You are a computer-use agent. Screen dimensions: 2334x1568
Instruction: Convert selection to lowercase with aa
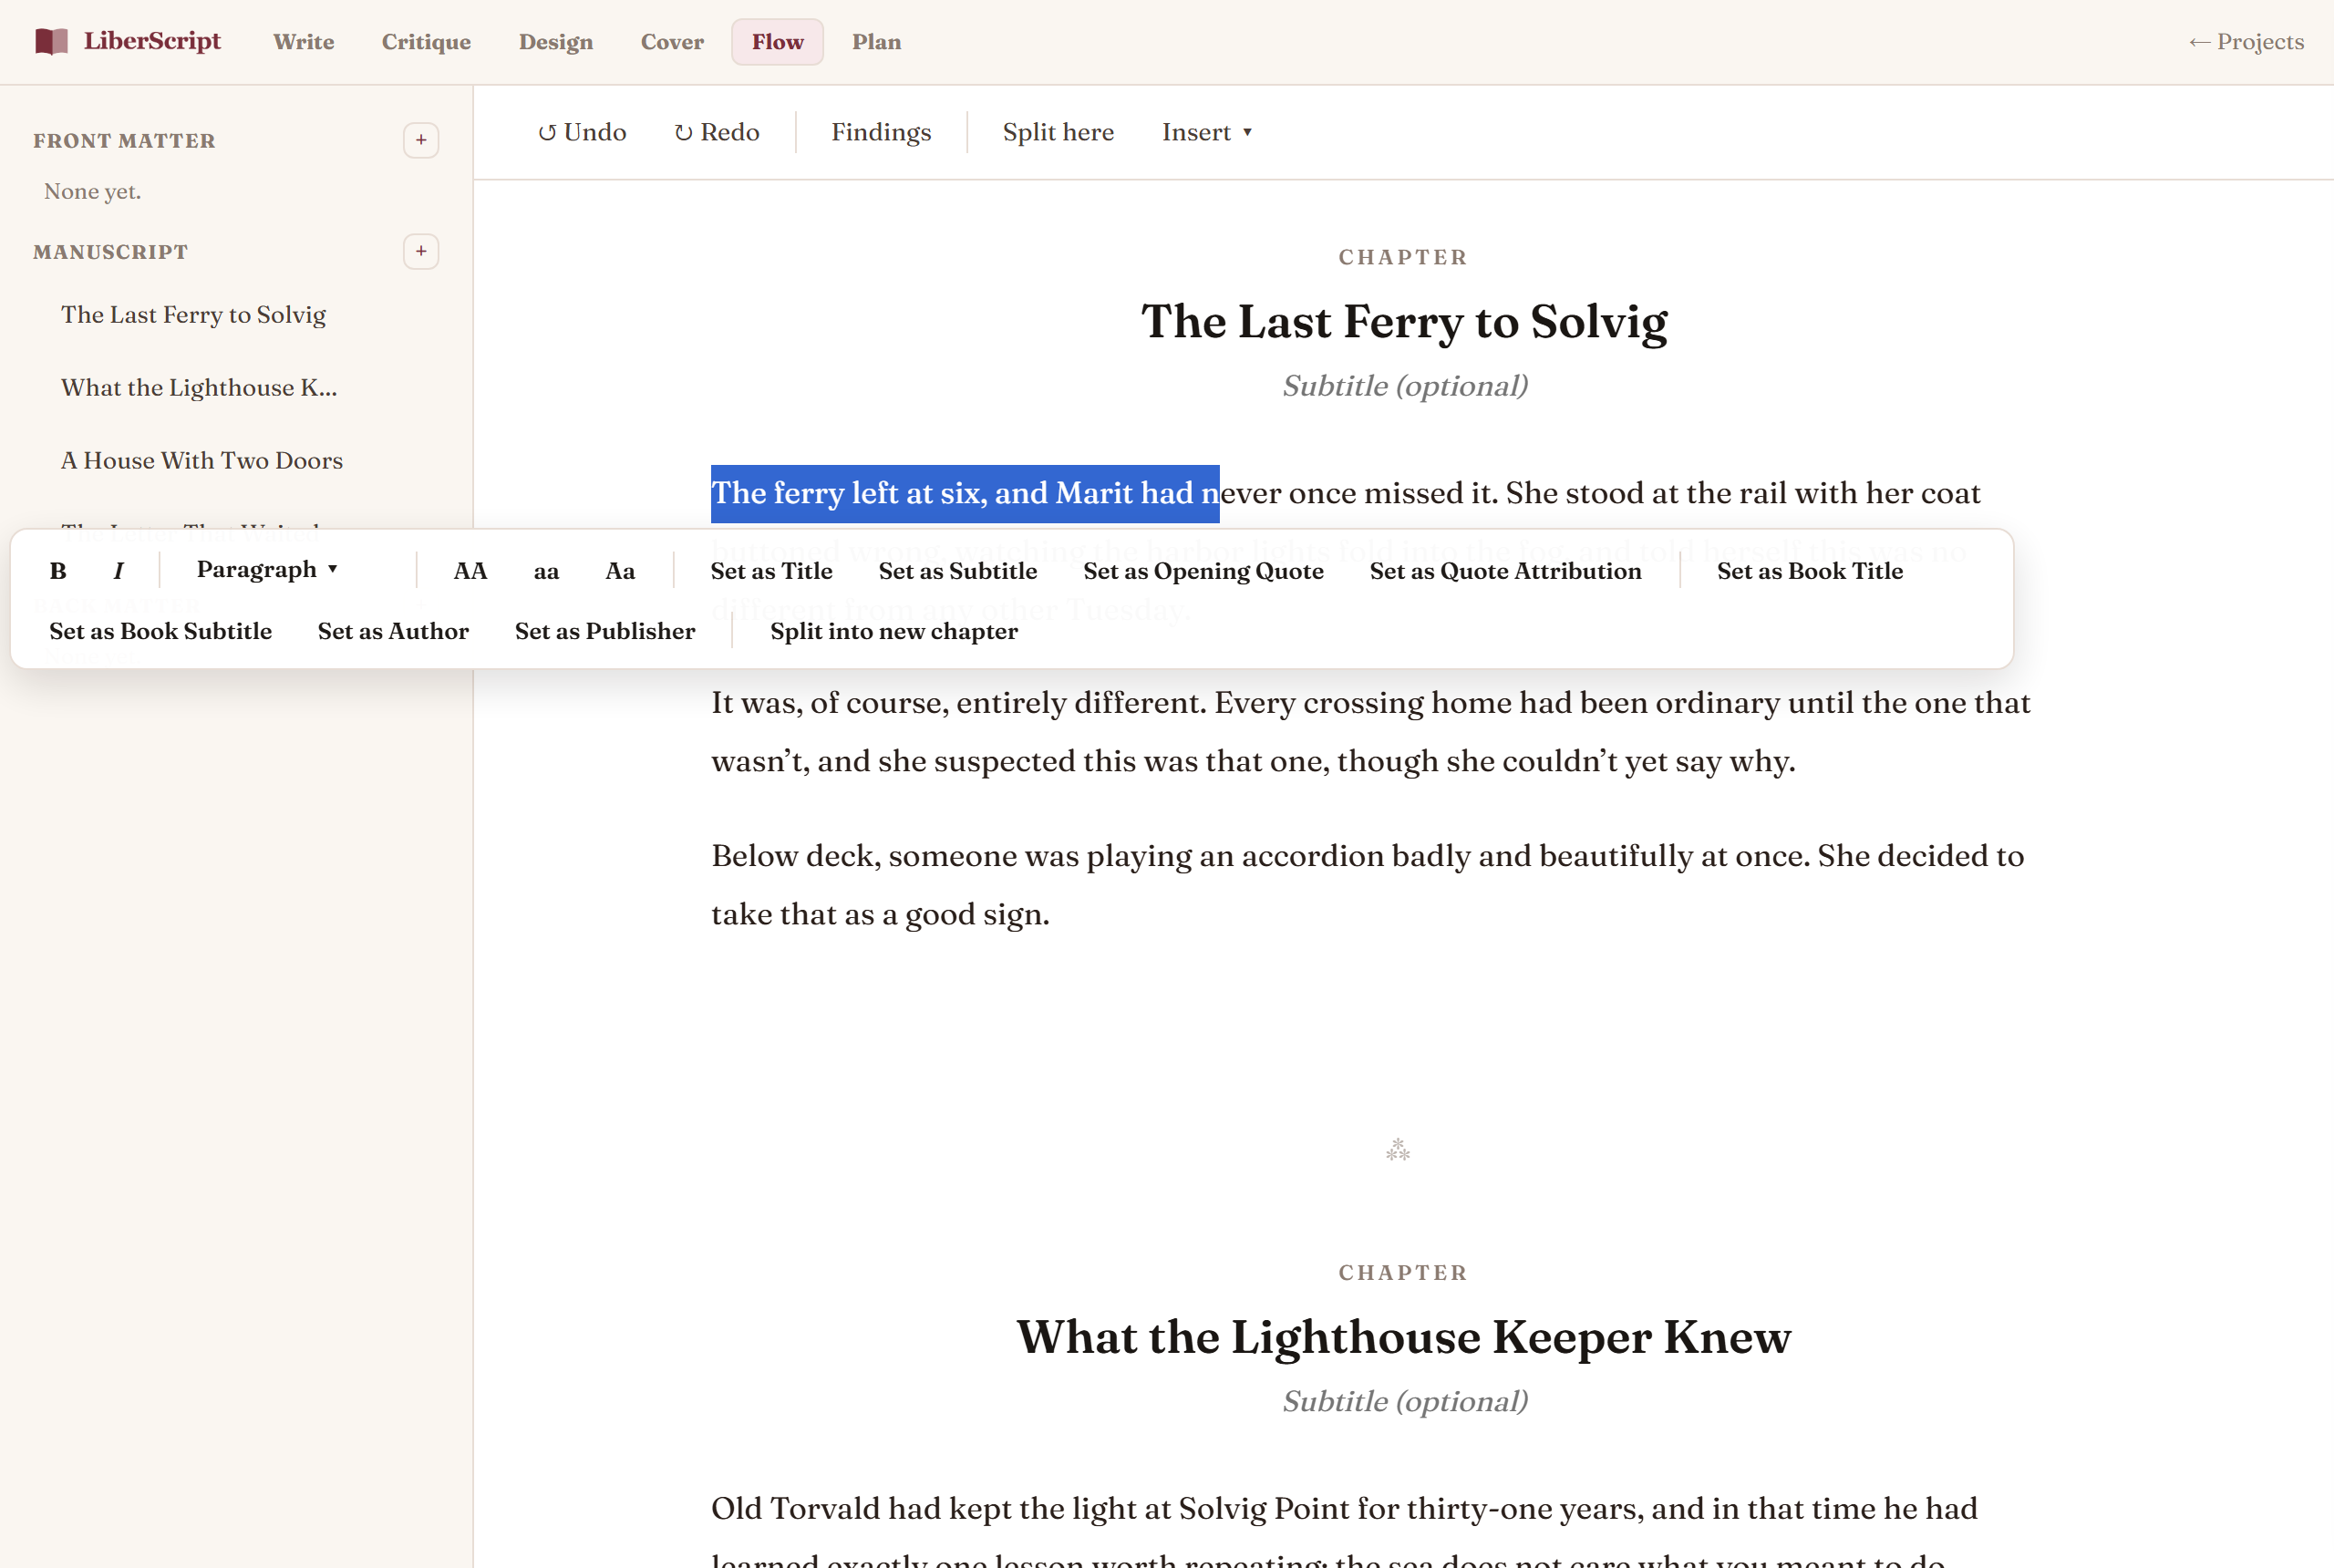pos(546,570)
